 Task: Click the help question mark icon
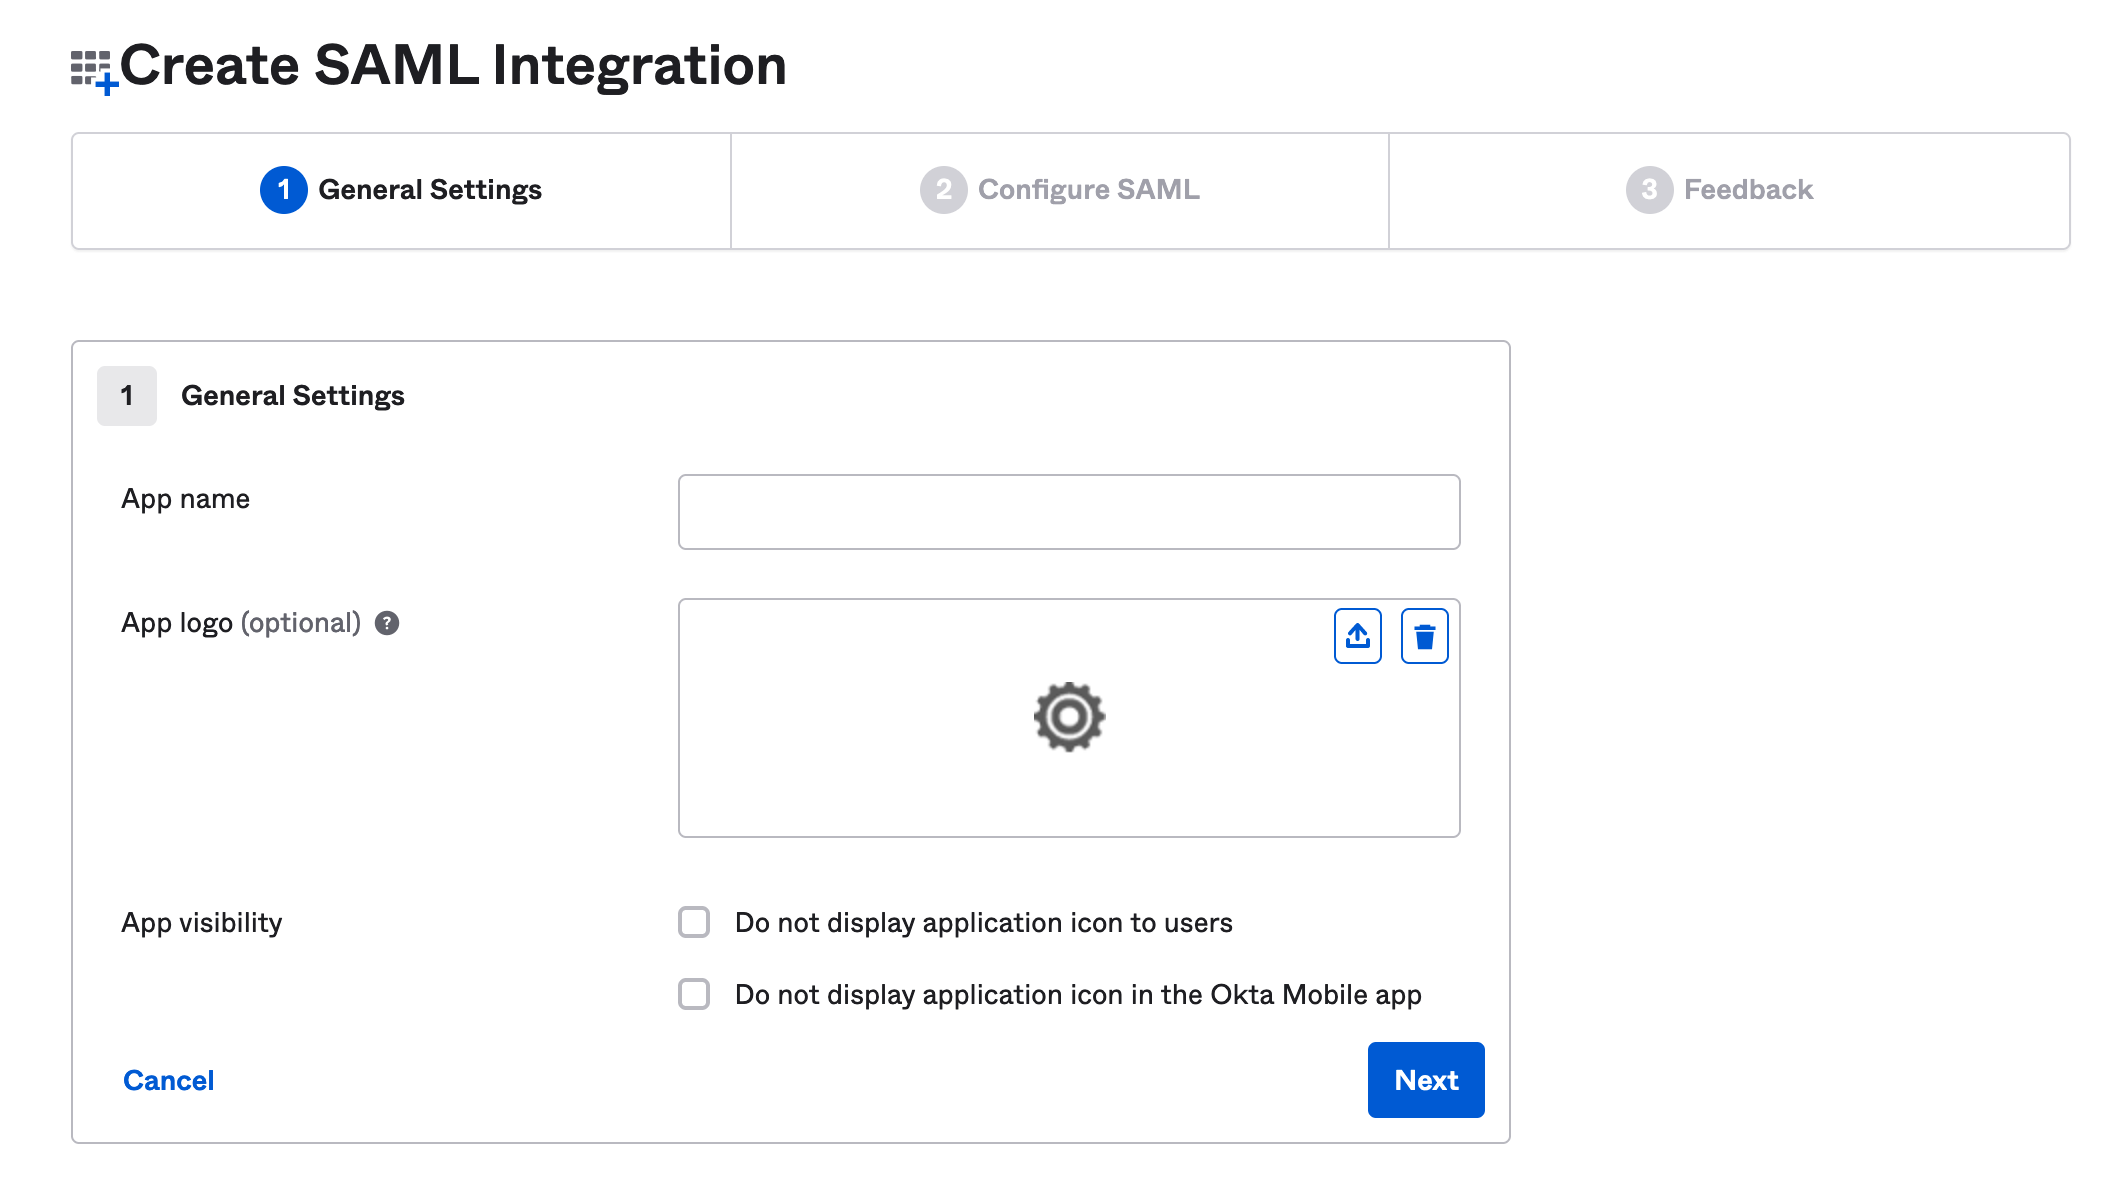click(387, 623)
